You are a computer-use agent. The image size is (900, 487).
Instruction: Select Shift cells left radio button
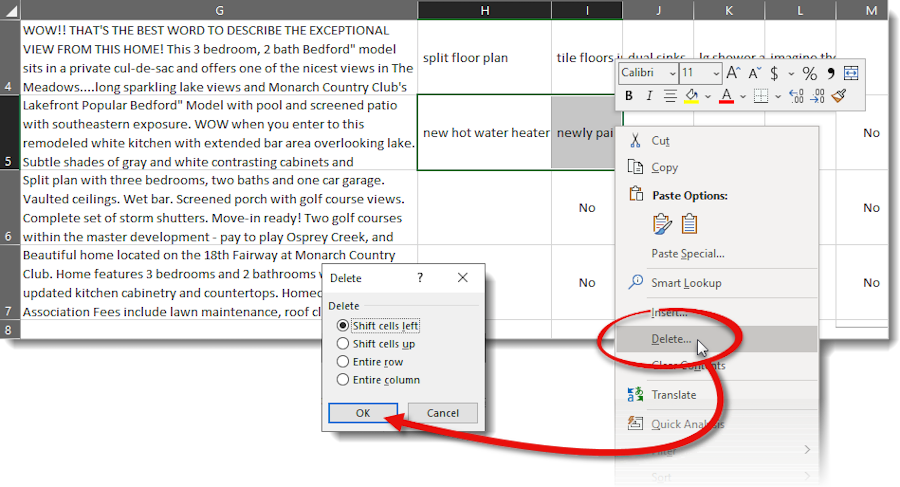pyautogui.click(x=343, y=326)
